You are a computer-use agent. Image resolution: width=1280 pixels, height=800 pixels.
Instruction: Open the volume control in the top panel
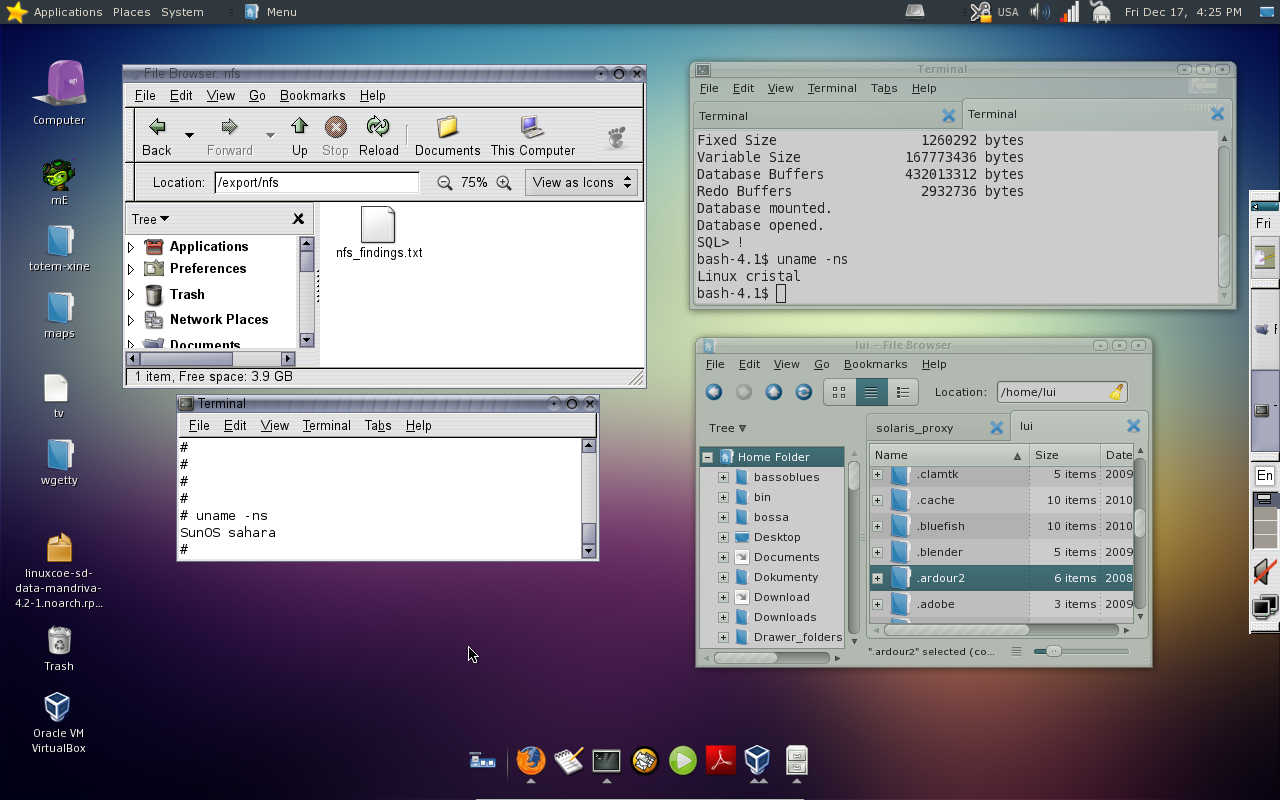pos(1040,12)
